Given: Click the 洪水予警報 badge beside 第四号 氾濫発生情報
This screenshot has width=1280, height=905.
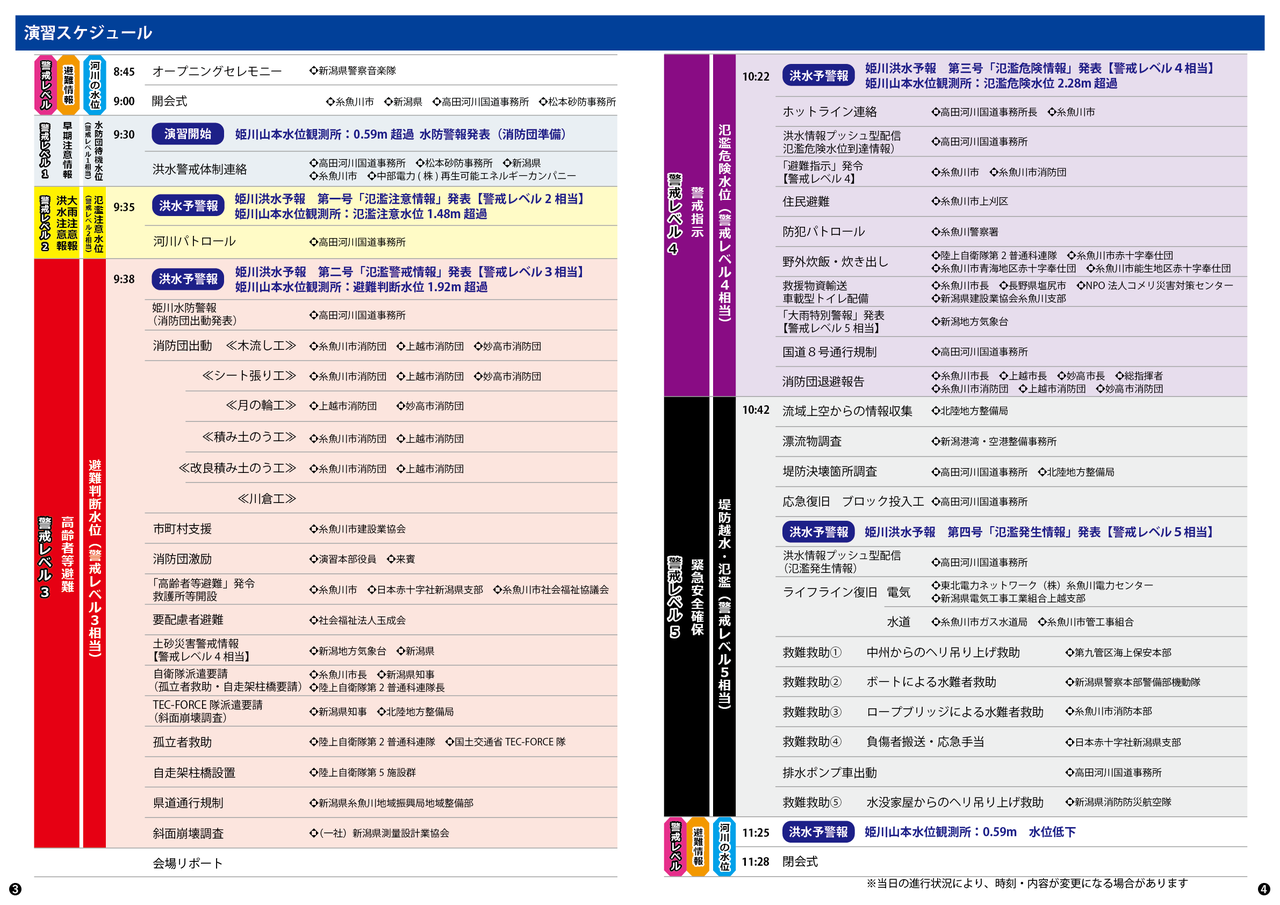Looking at the screenshot, I should click(819, 532).
